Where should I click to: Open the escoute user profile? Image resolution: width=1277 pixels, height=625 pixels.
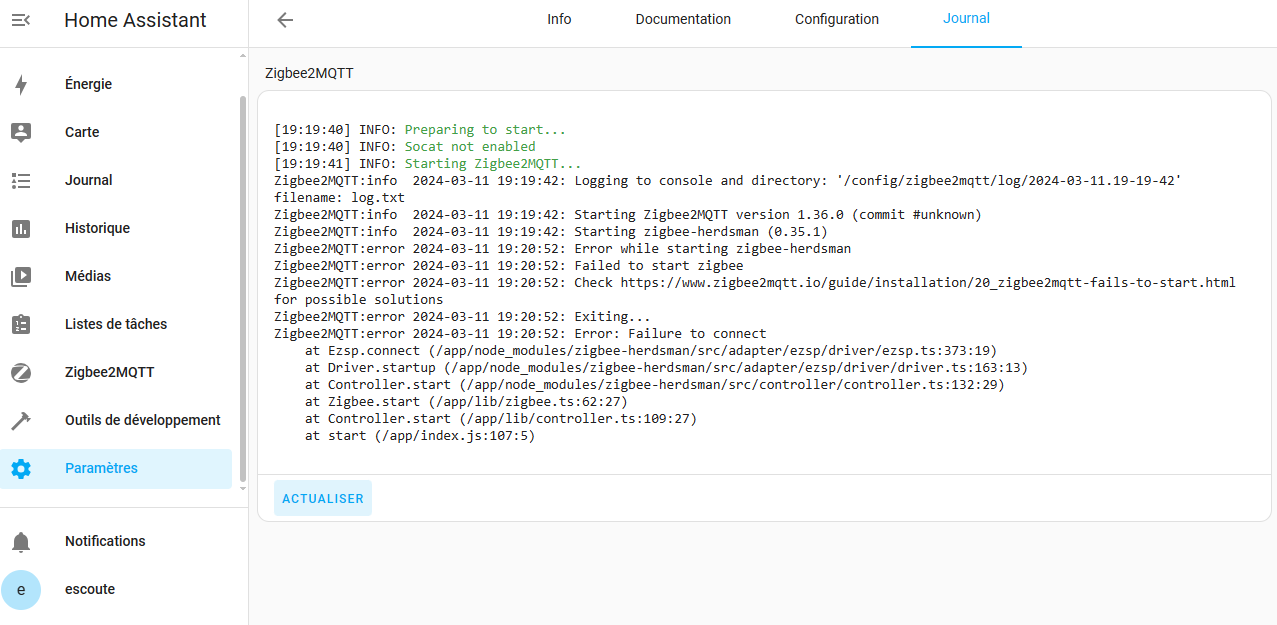pyautogui.click(x=116, y=590)
